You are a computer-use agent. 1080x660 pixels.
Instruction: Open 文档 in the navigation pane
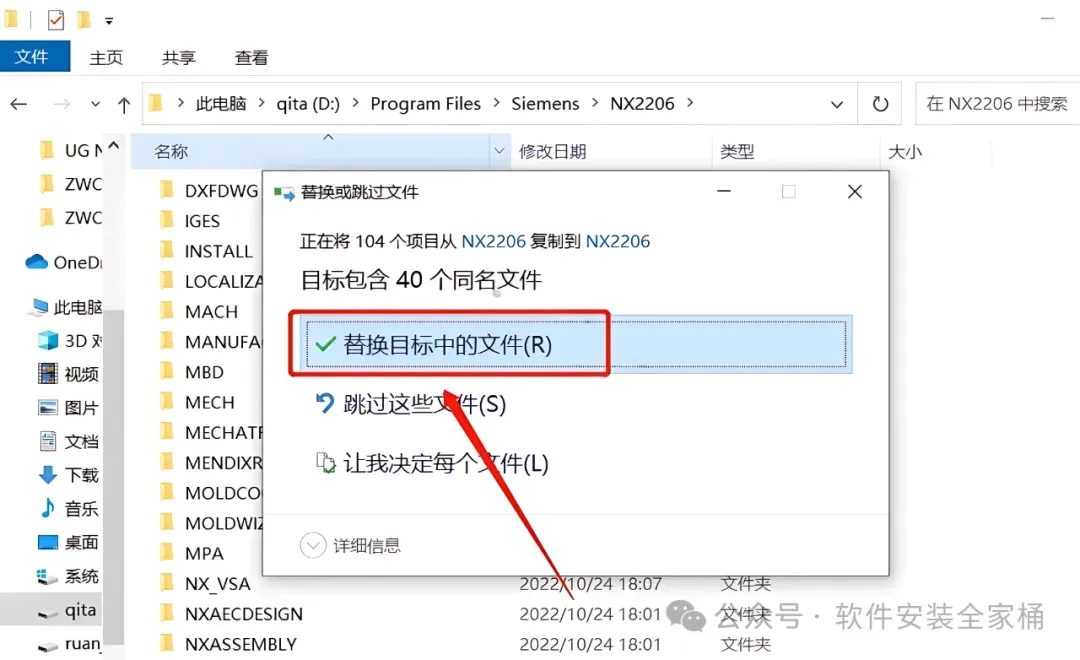(68, 441)
